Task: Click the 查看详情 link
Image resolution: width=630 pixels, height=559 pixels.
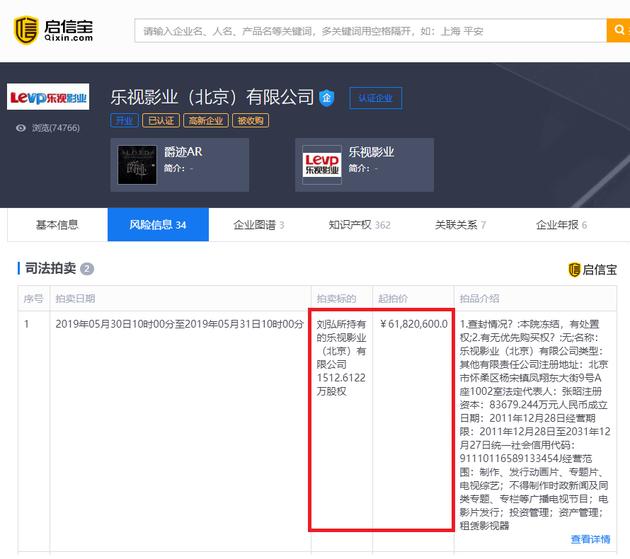Action: (590, 539)
